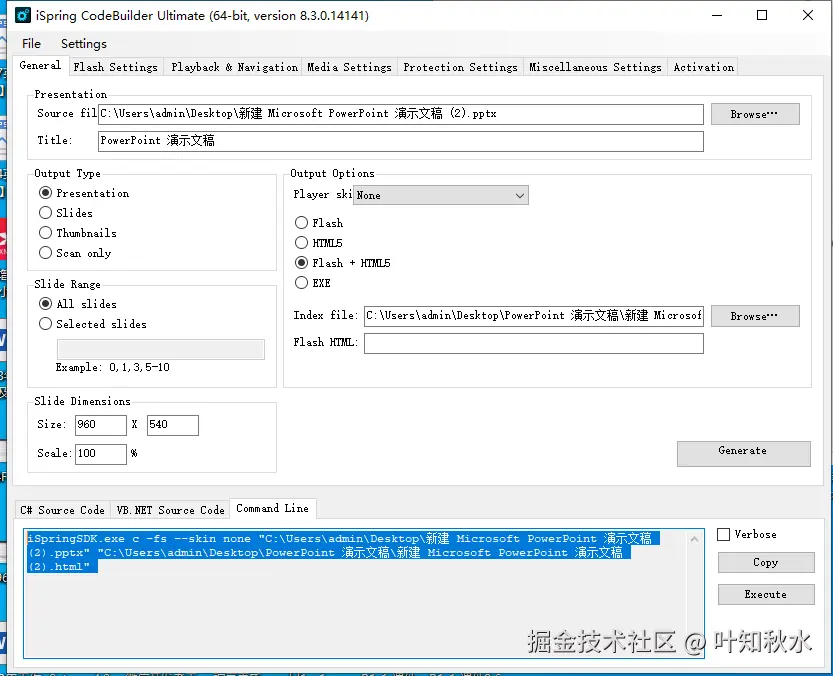The image size is (833, 676).
Task: Open the Playback & Navigation tab
Action: [x=234, y=67]
